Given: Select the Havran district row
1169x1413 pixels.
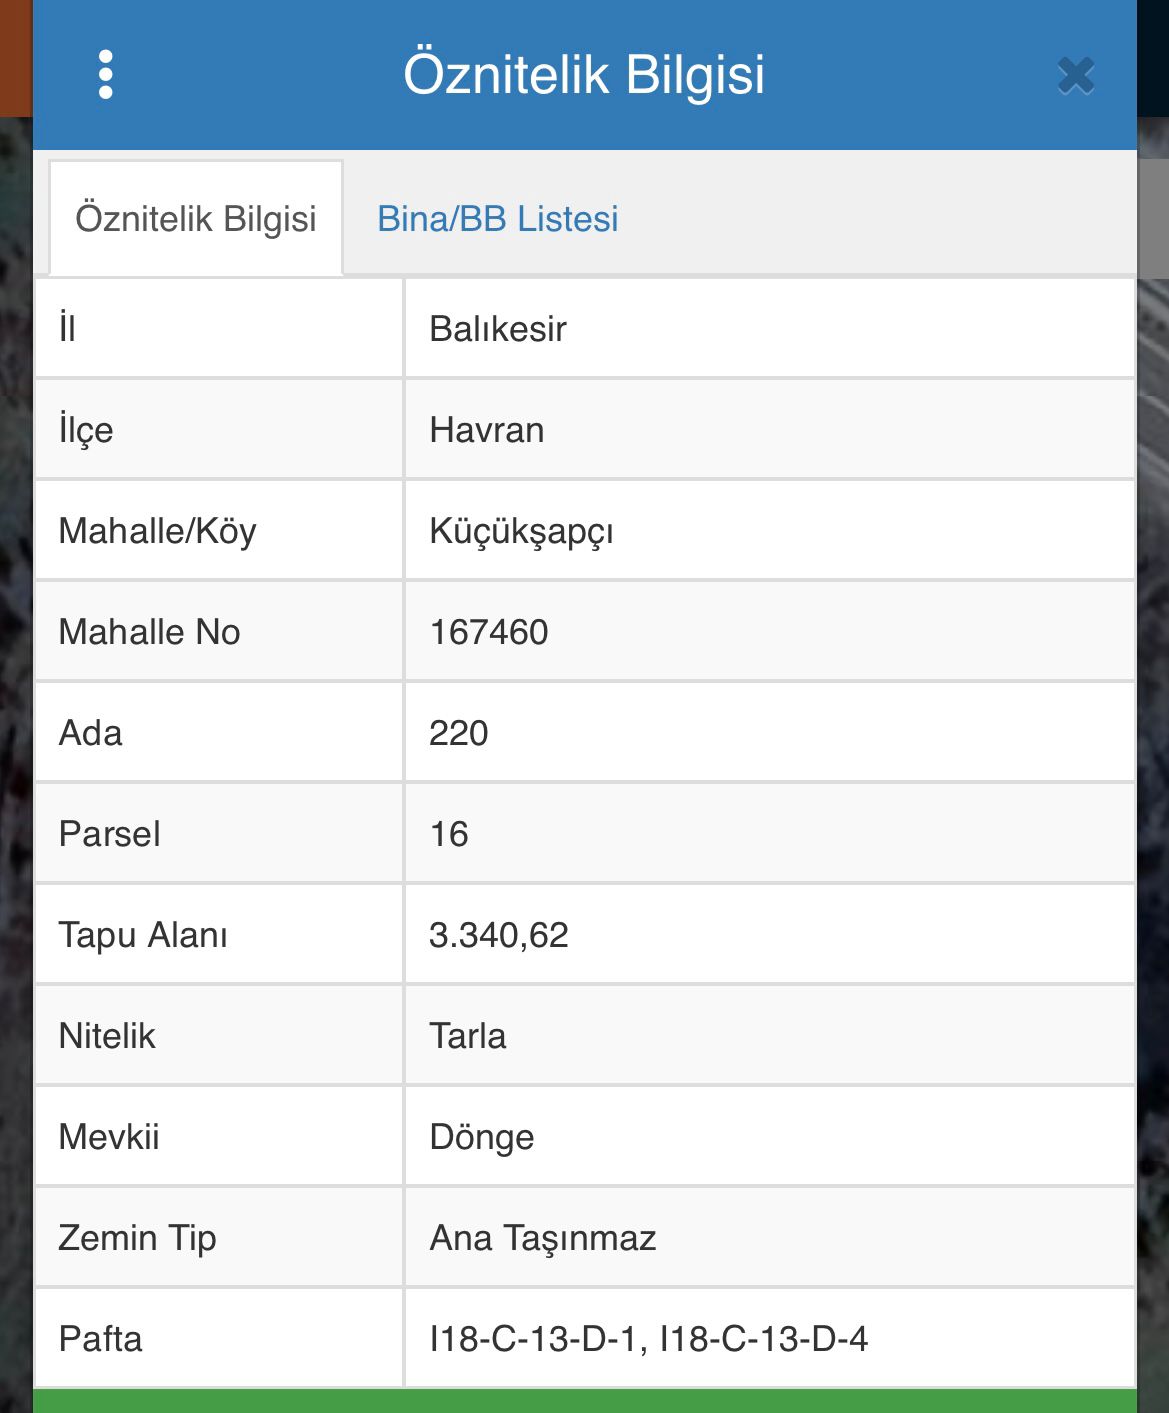Looking at the screenshot, I should [x=486, y=428].
